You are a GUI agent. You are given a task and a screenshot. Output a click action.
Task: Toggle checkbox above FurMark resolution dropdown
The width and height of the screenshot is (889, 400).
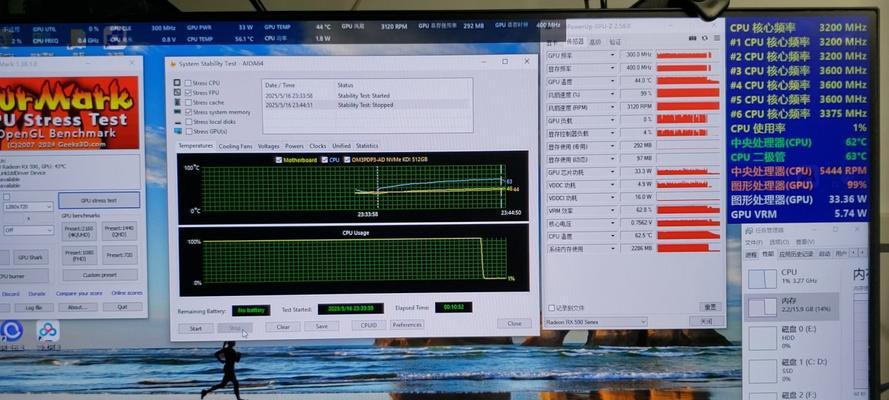7,197
